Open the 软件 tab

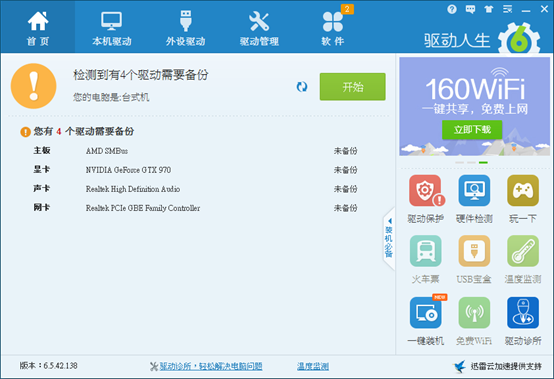coord(332,28)
